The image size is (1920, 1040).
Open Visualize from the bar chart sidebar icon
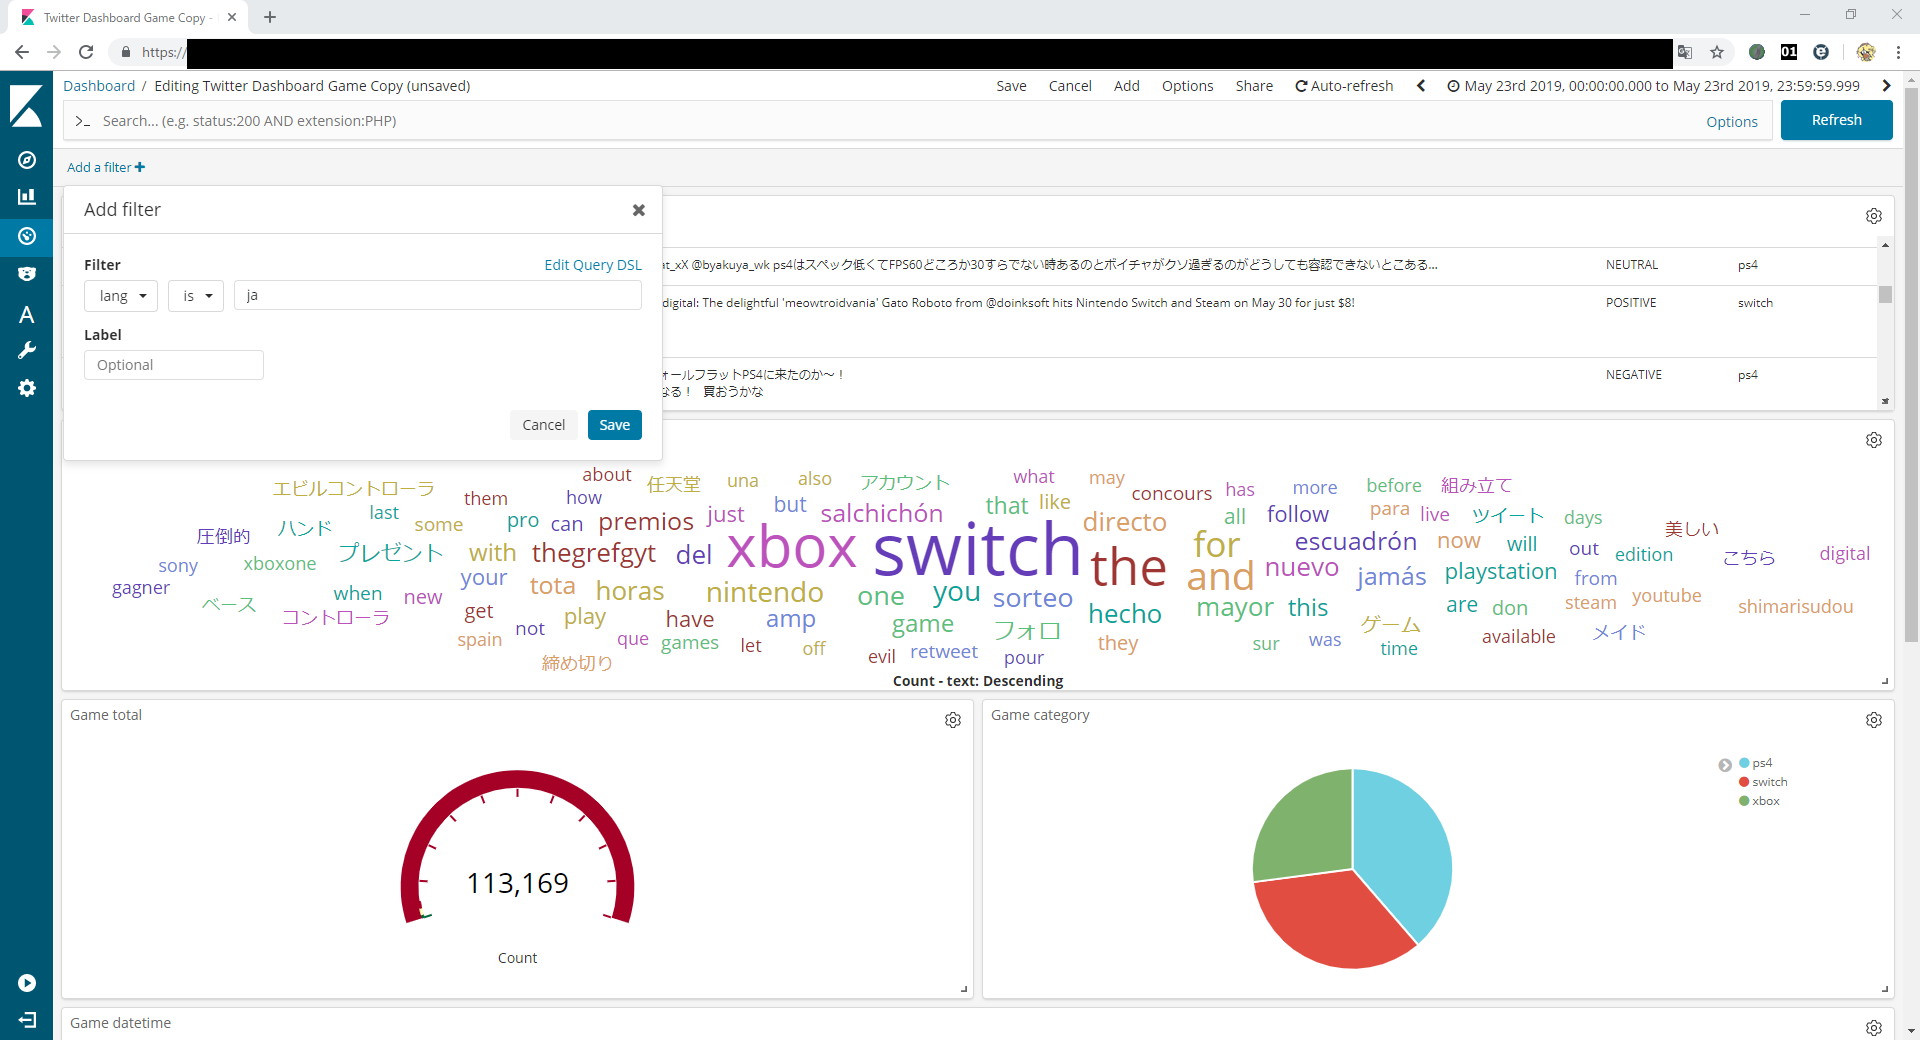point(27,197)
